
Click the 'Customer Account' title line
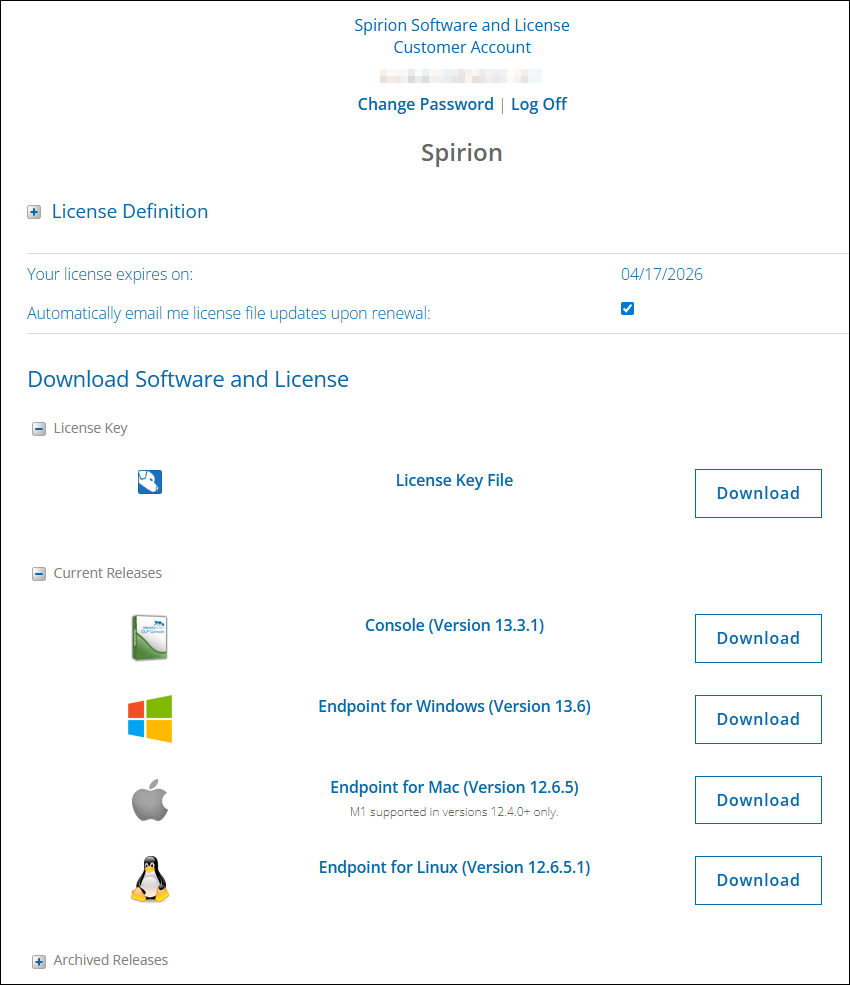[x=462, y=47]
